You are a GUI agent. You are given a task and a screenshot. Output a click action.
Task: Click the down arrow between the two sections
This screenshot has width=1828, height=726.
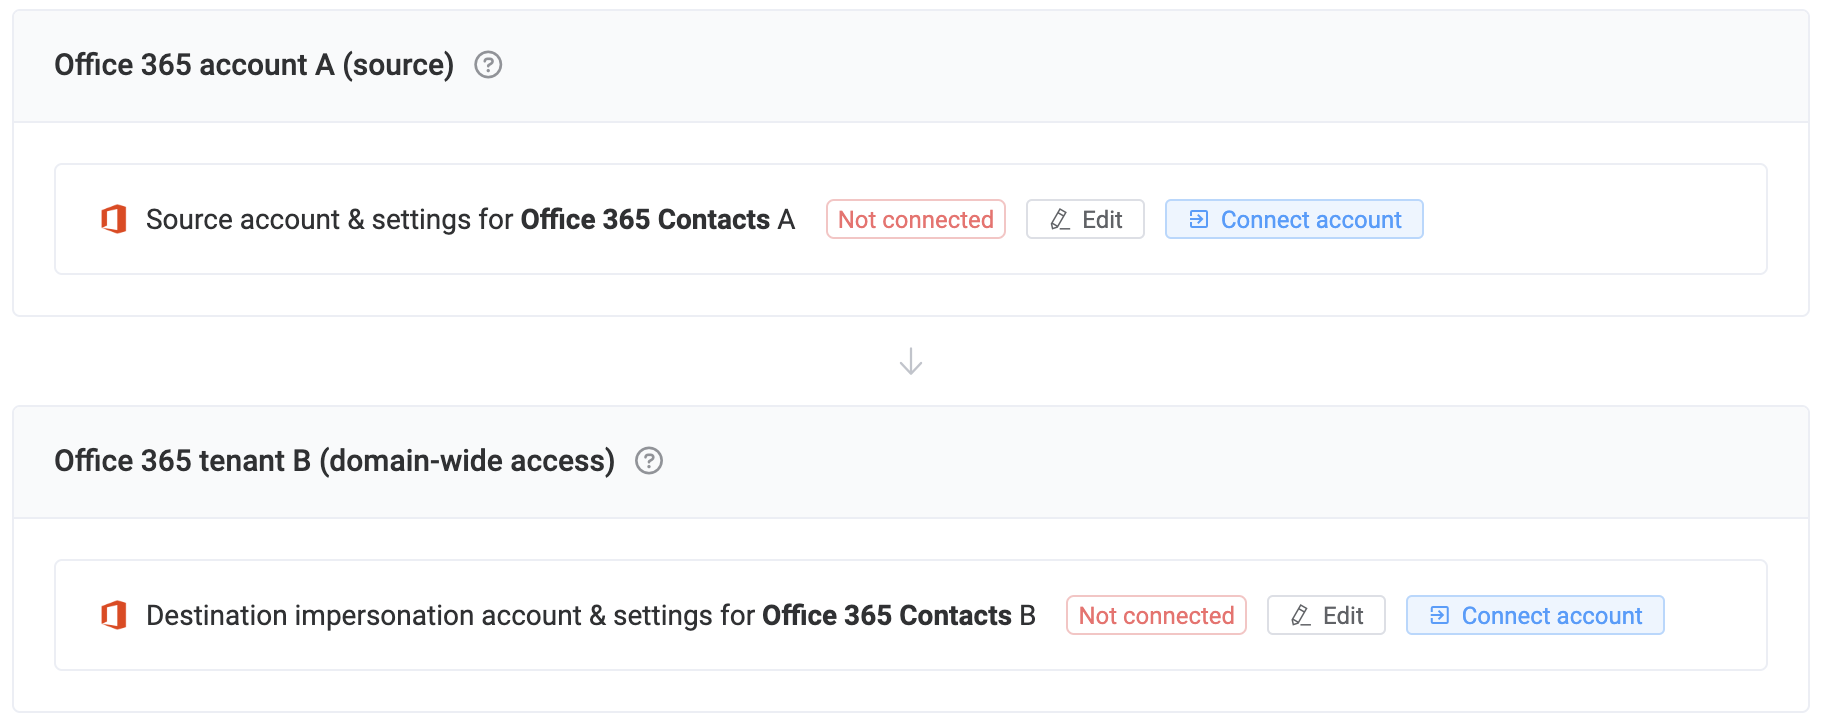point(910,360)
